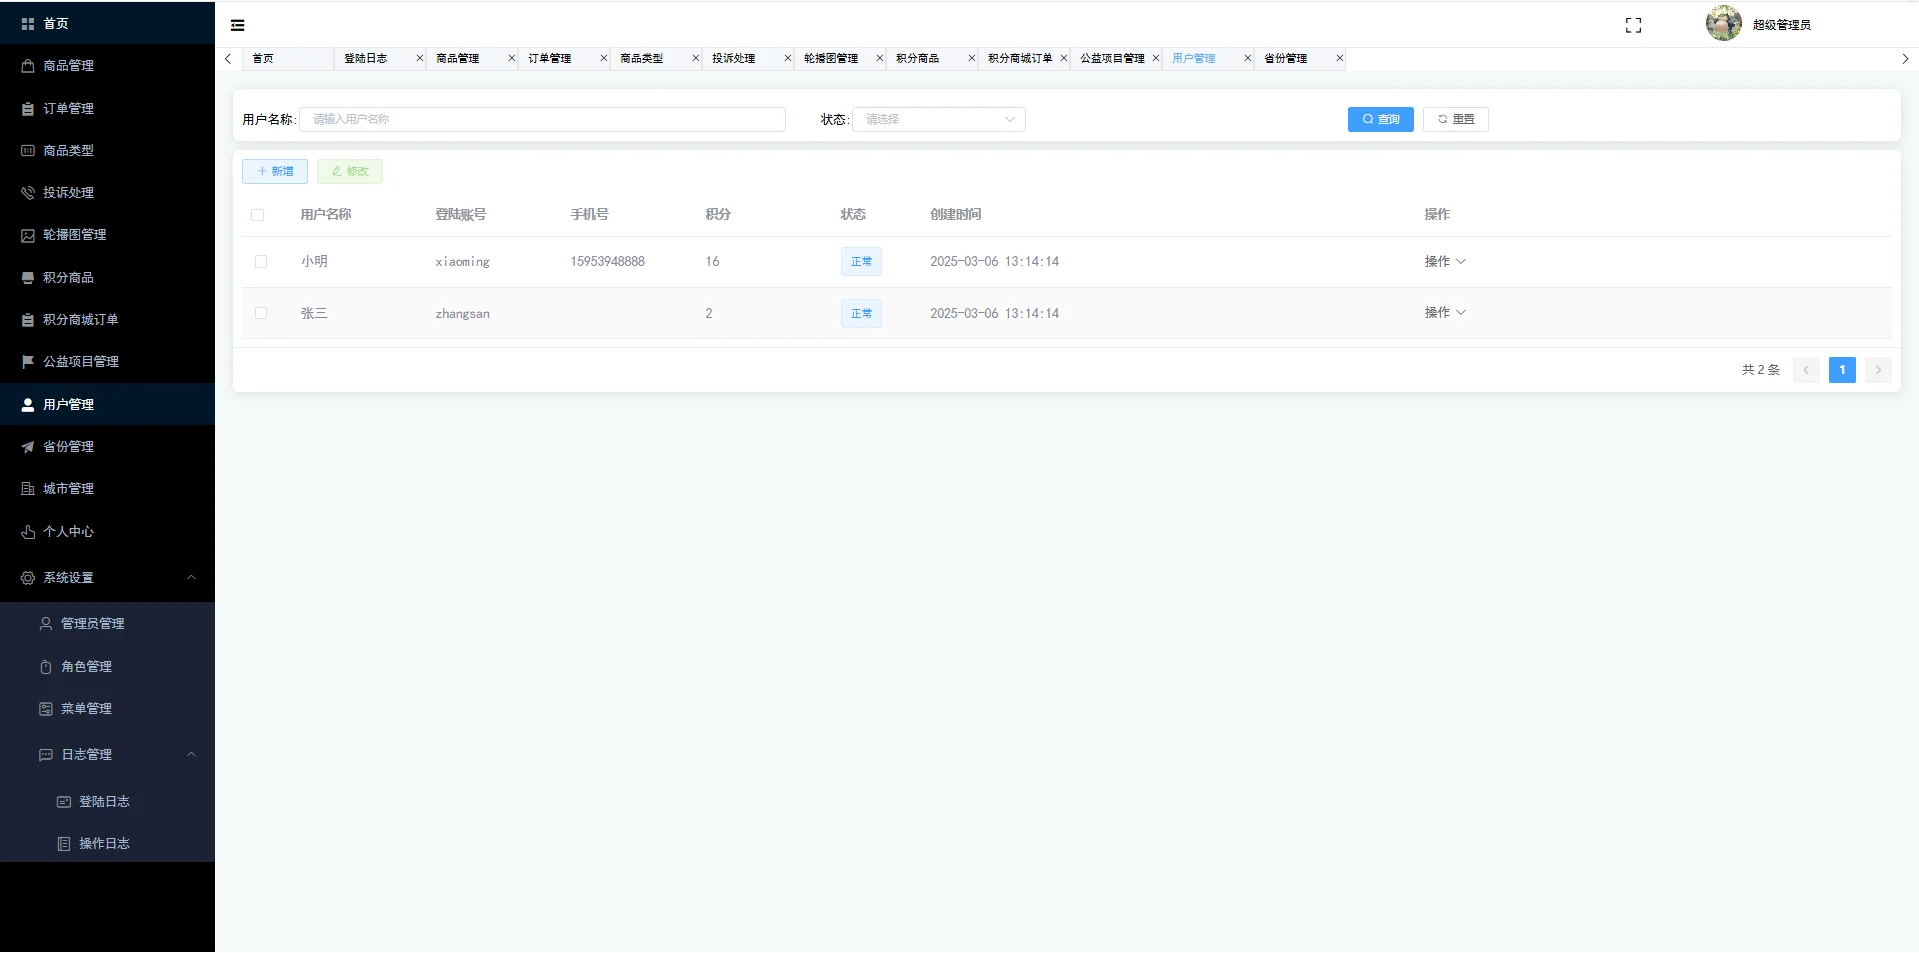Check the row checkbox for 张三

261,313
